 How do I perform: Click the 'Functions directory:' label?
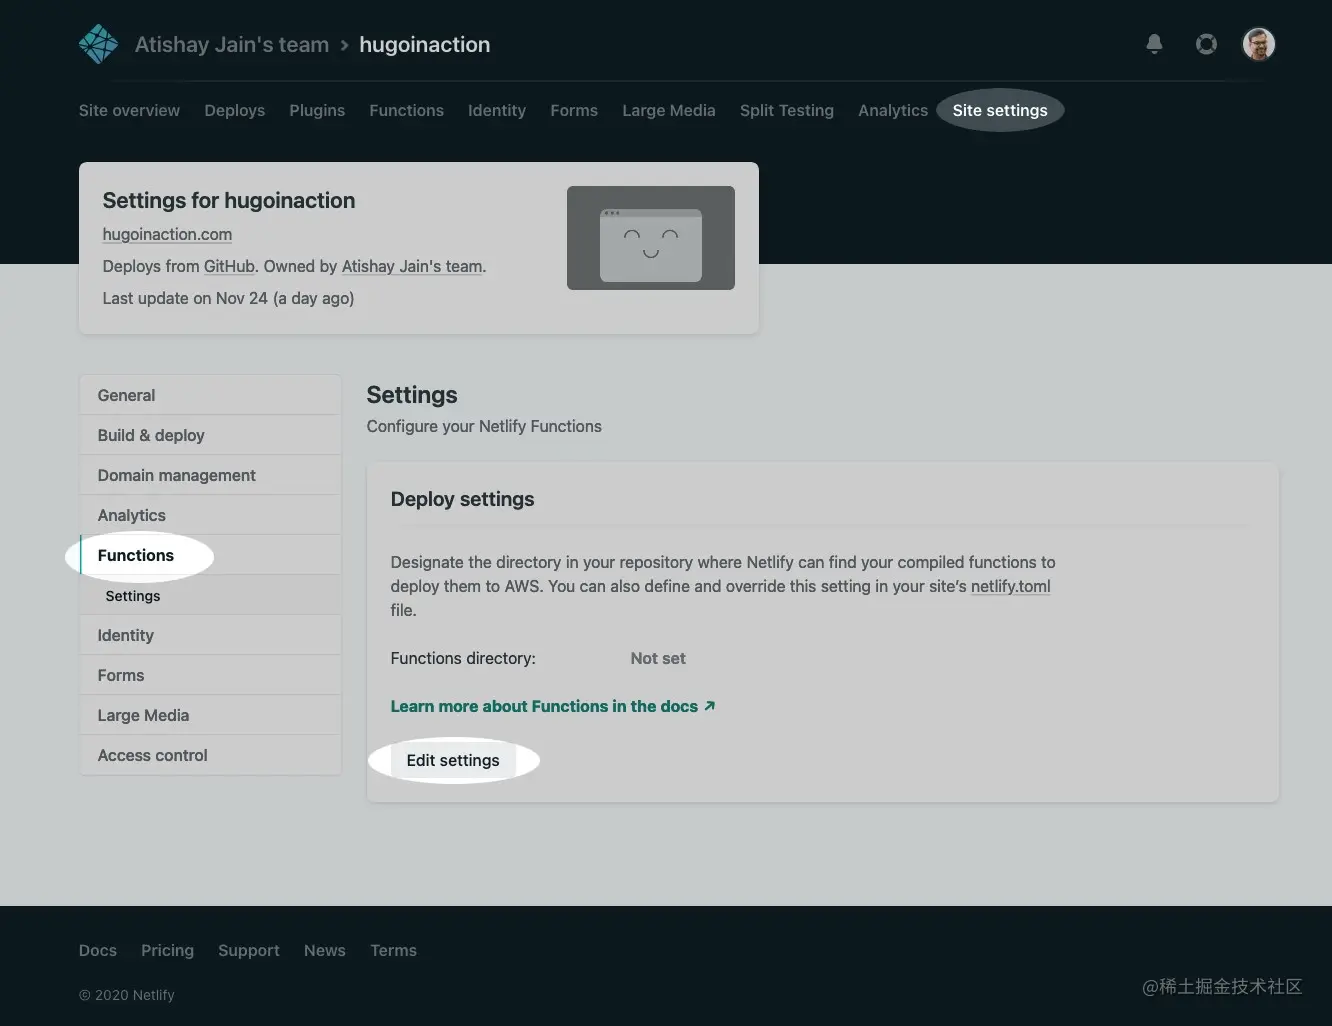pos(463,658)
